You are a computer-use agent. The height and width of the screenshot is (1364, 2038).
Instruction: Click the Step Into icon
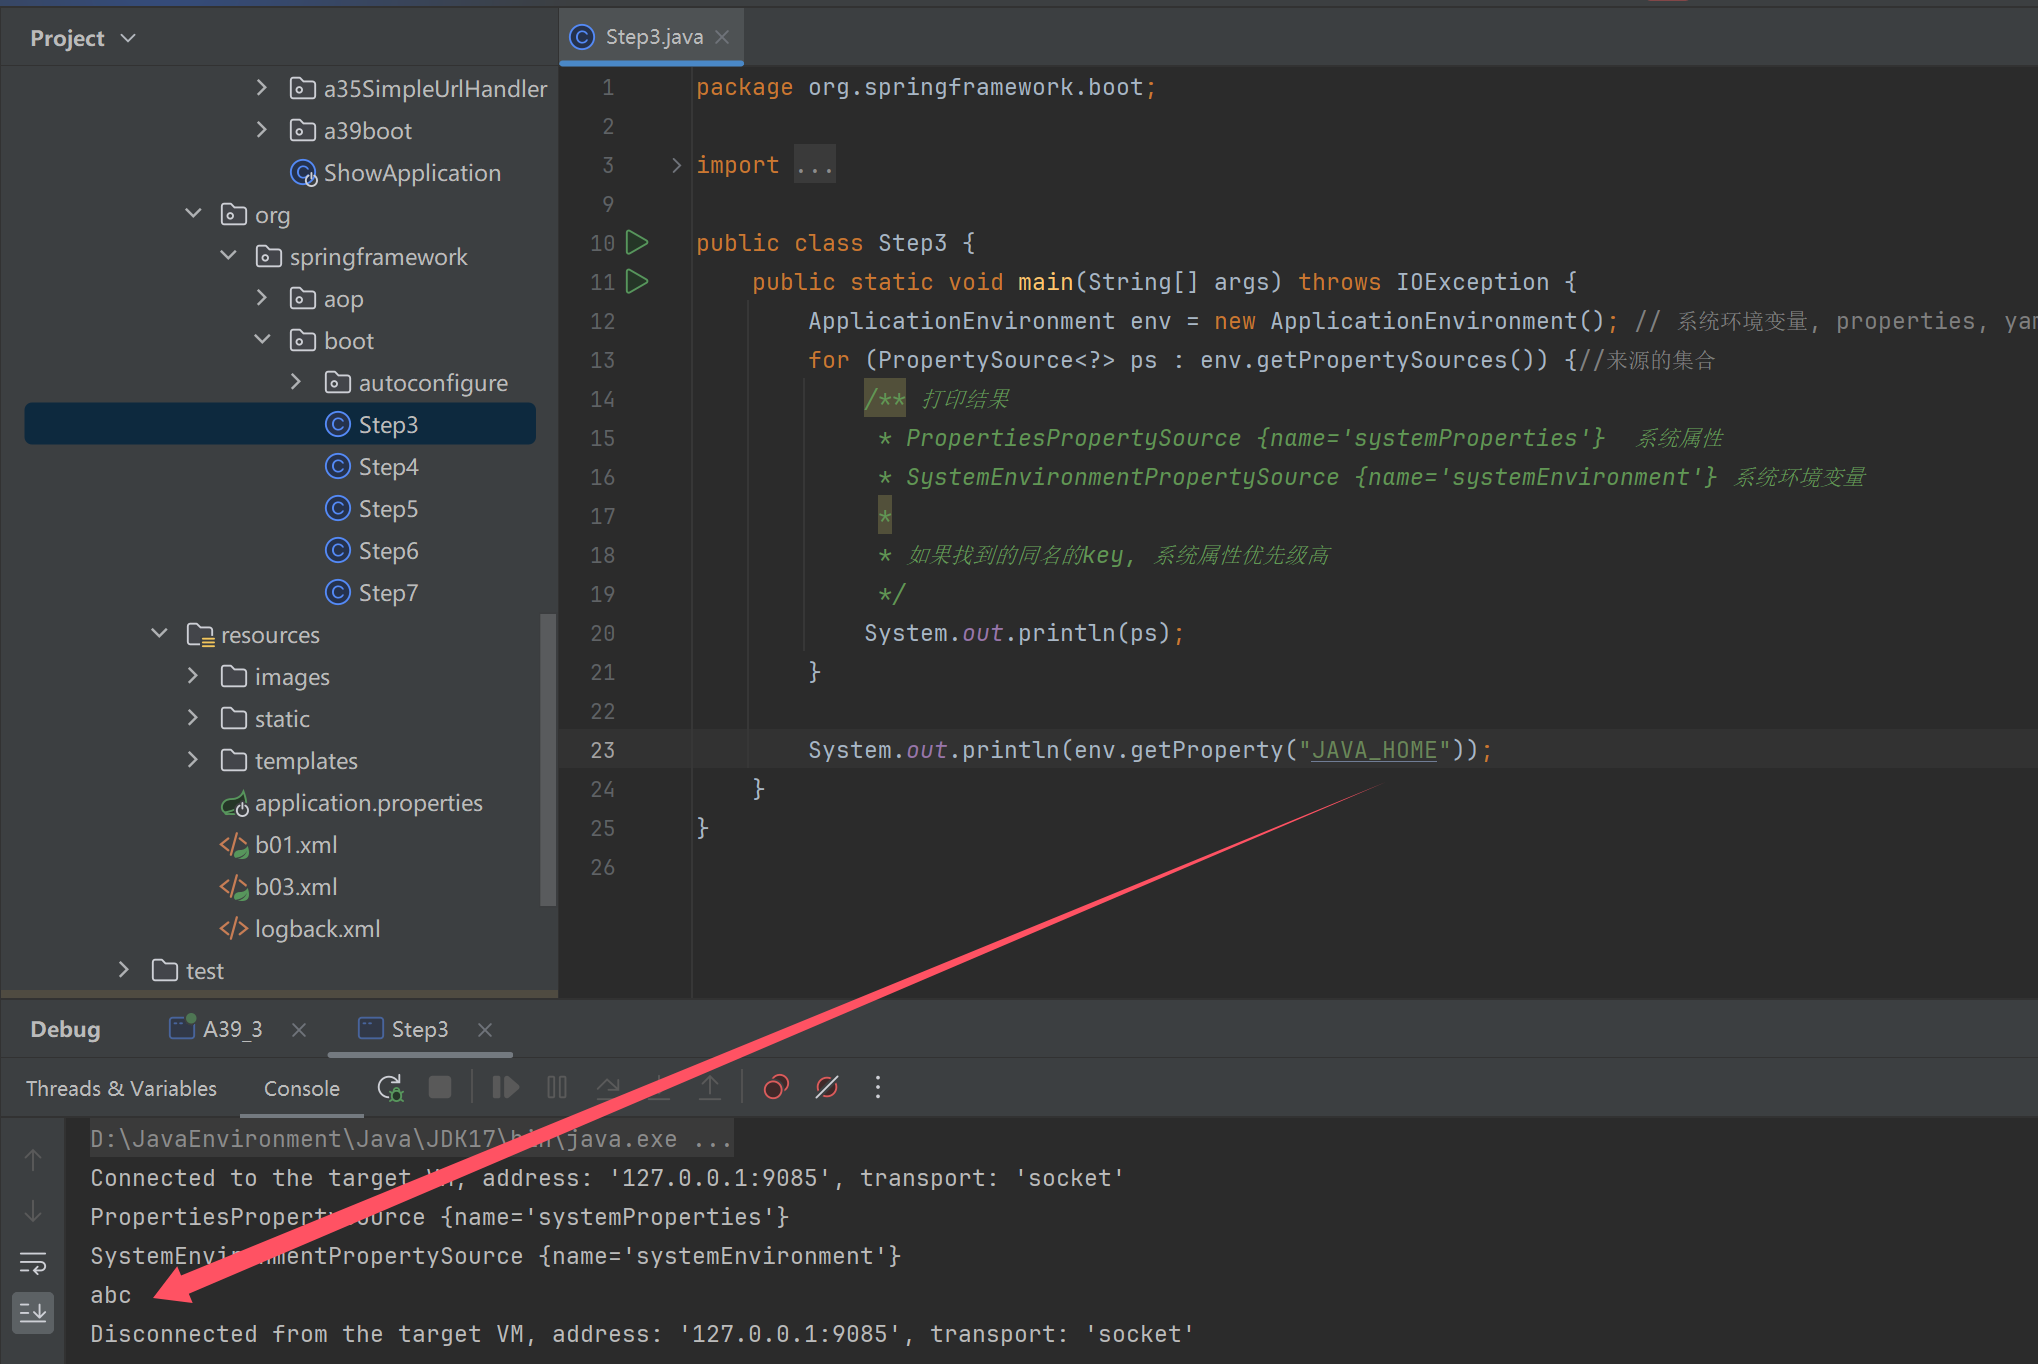(658, 1087)
